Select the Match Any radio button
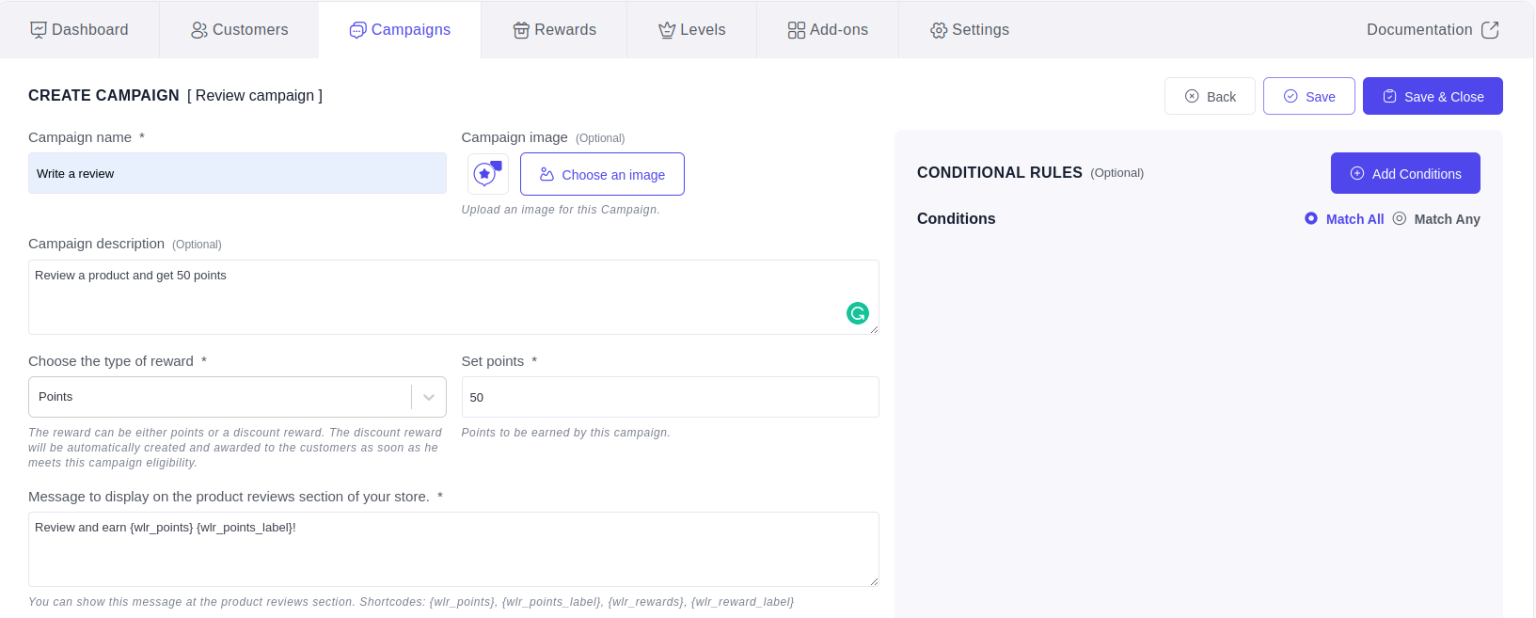 pos(1399,218)
